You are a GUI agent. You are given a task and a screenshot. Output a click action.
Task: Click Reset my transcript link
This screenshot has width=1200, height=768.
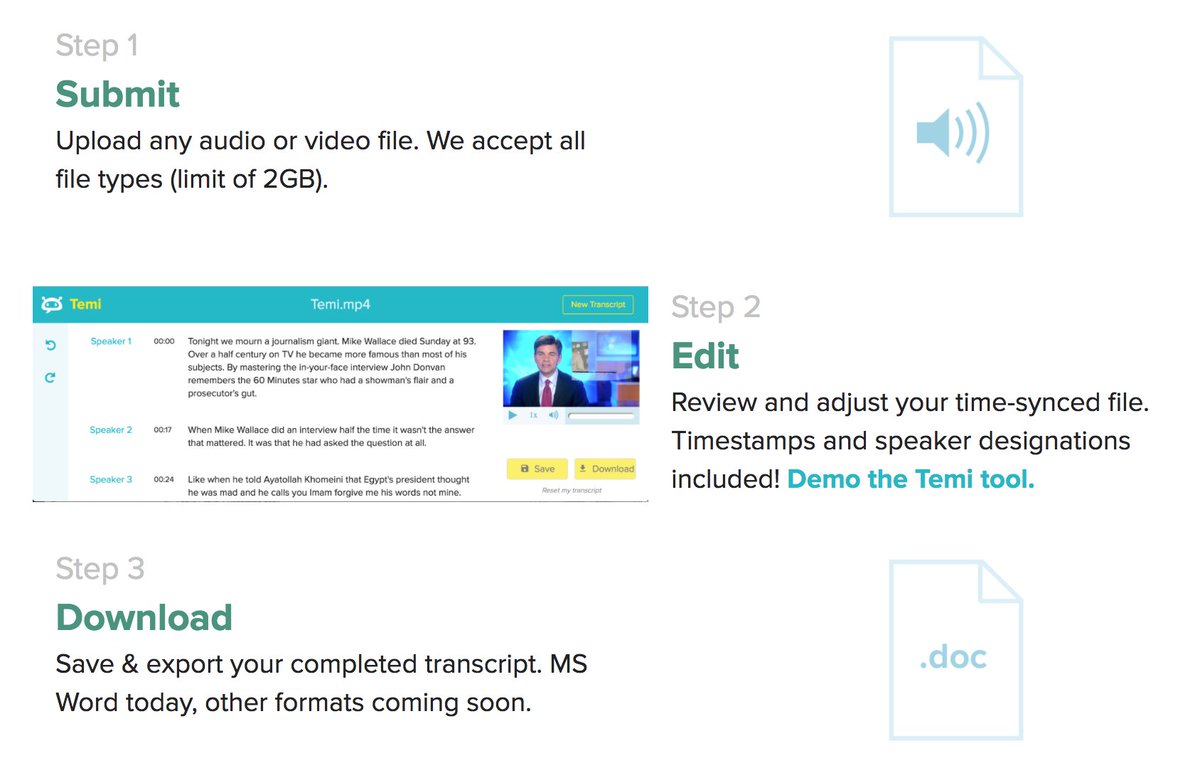tap(571, 490)
